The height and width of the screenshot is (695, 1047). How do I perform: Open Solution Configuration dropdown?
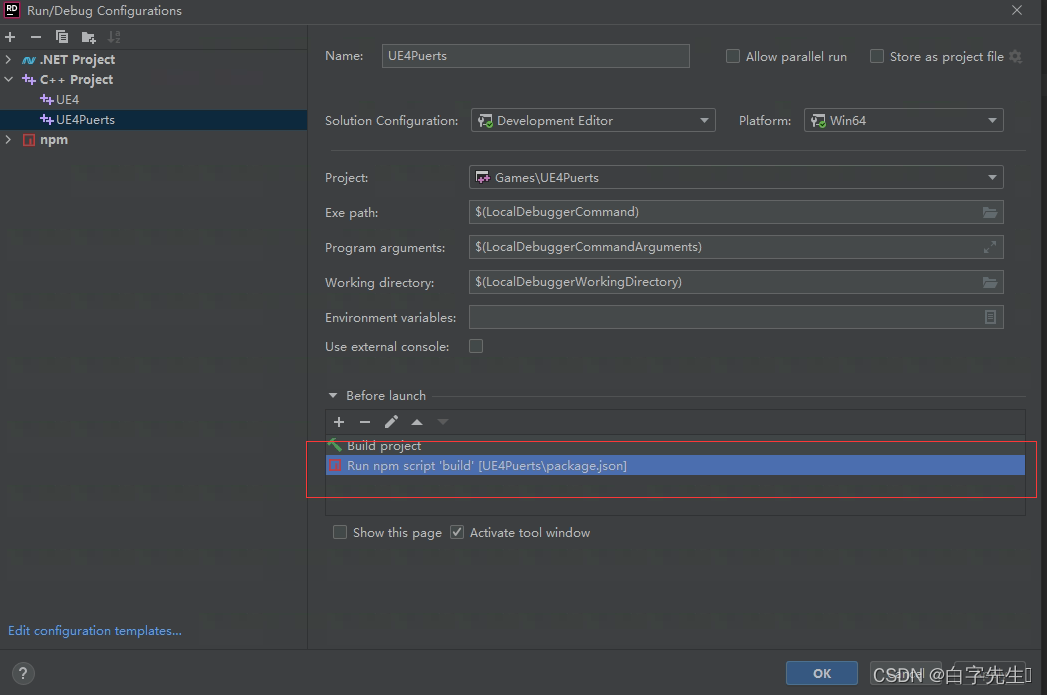click(x=593, y=120)
